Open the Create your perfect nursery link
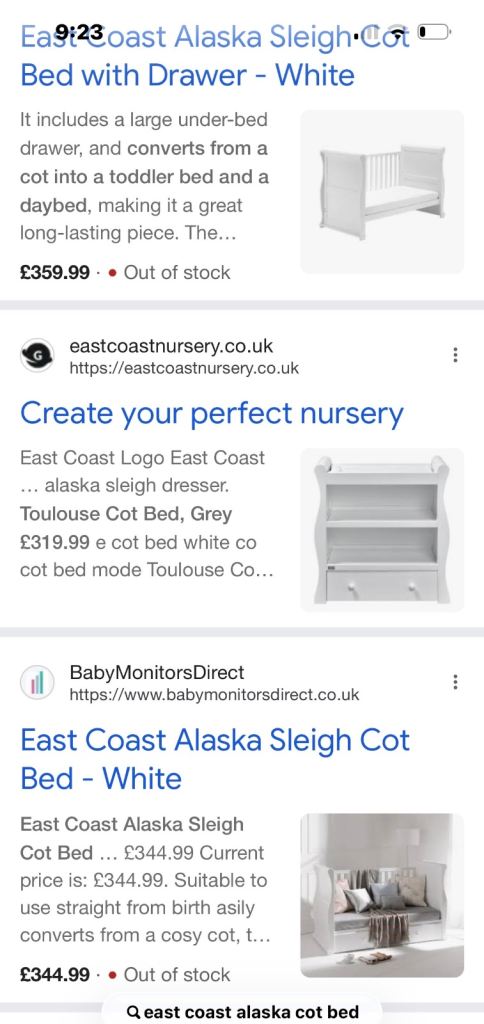 [212, 413]
